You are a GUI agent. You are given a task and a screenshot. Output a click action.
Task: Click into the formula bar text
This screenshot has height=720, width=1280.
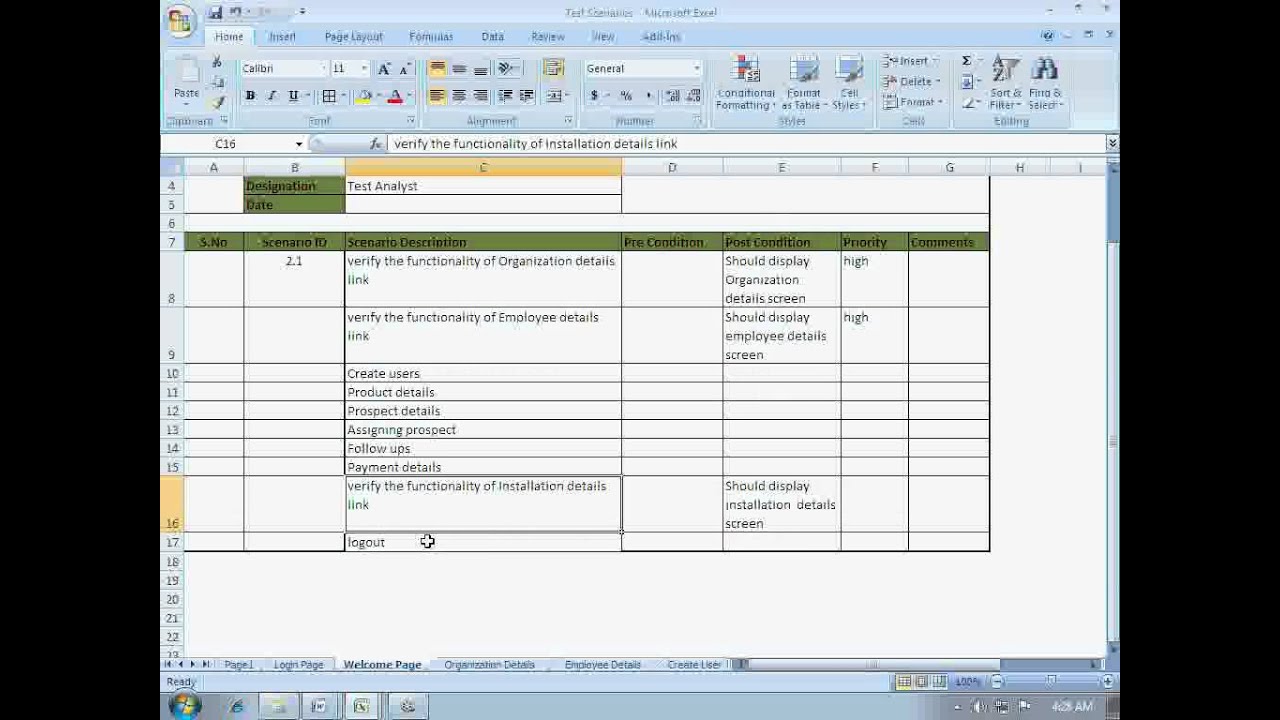pos(745,144)
